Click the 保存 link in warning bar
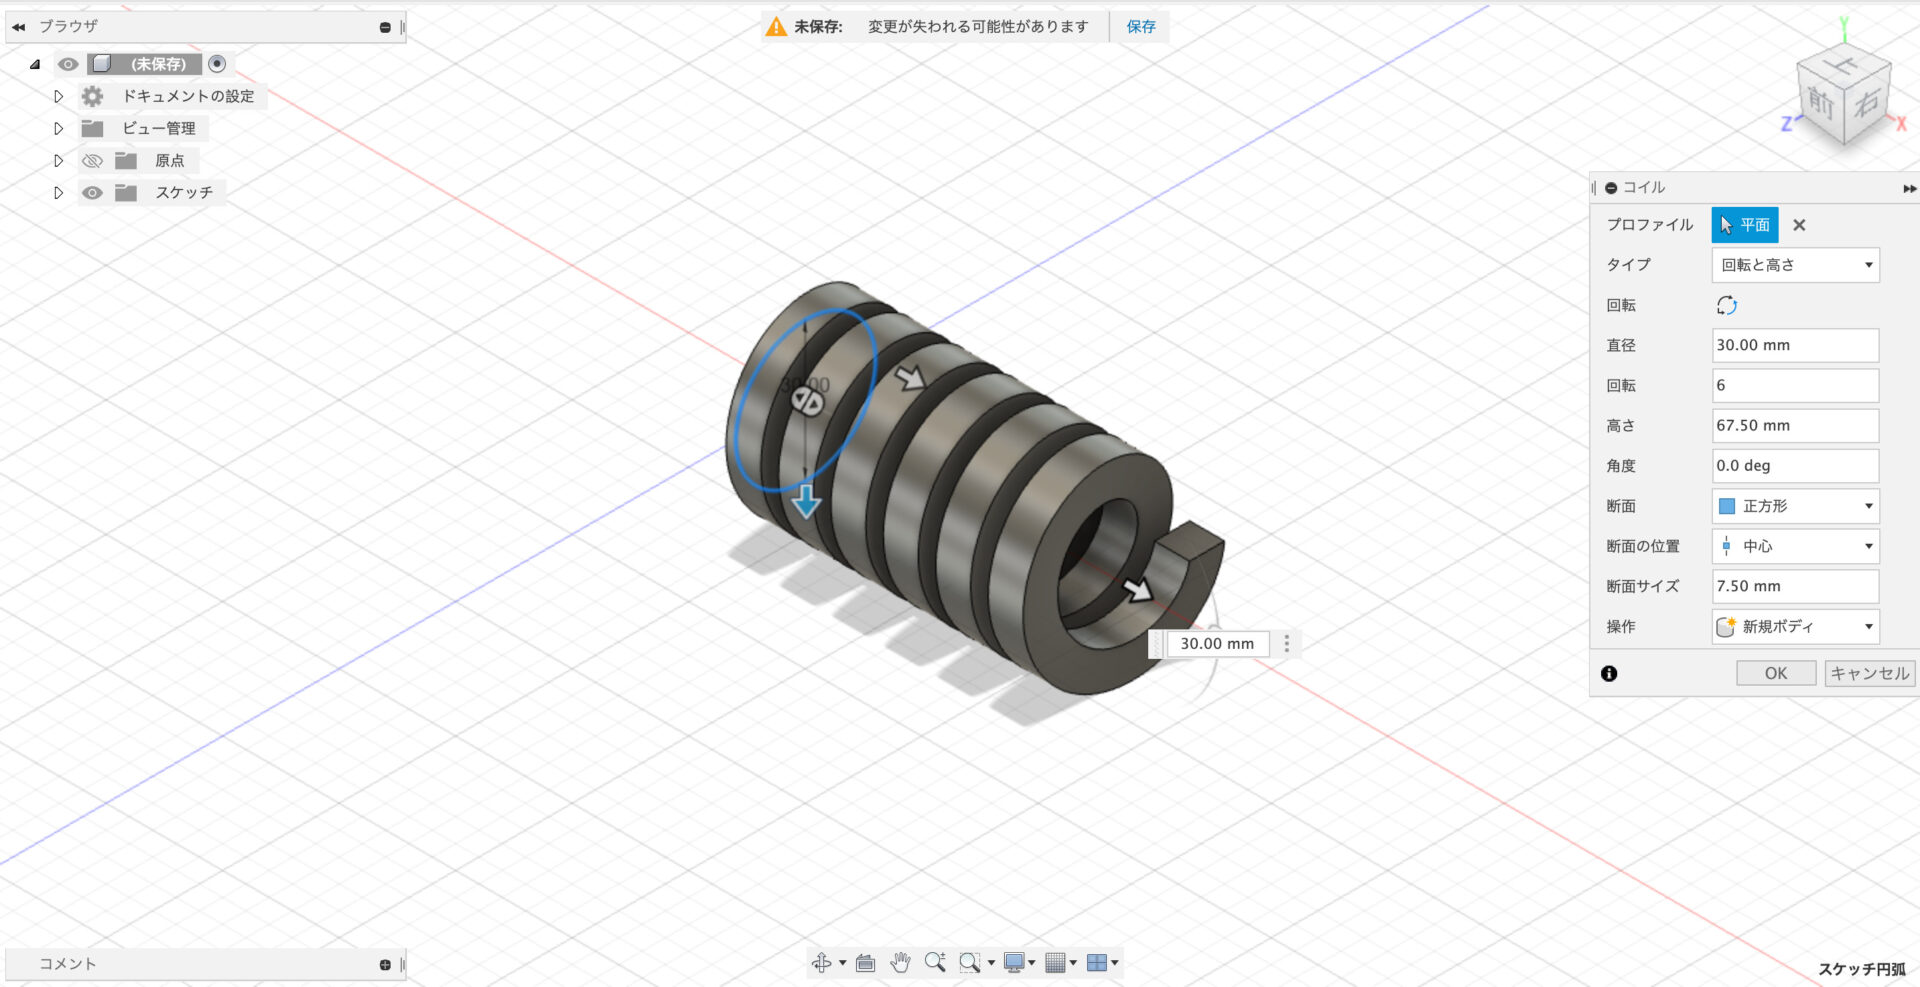Viewport: 1920px width, 987px height. coord(1141,27)
